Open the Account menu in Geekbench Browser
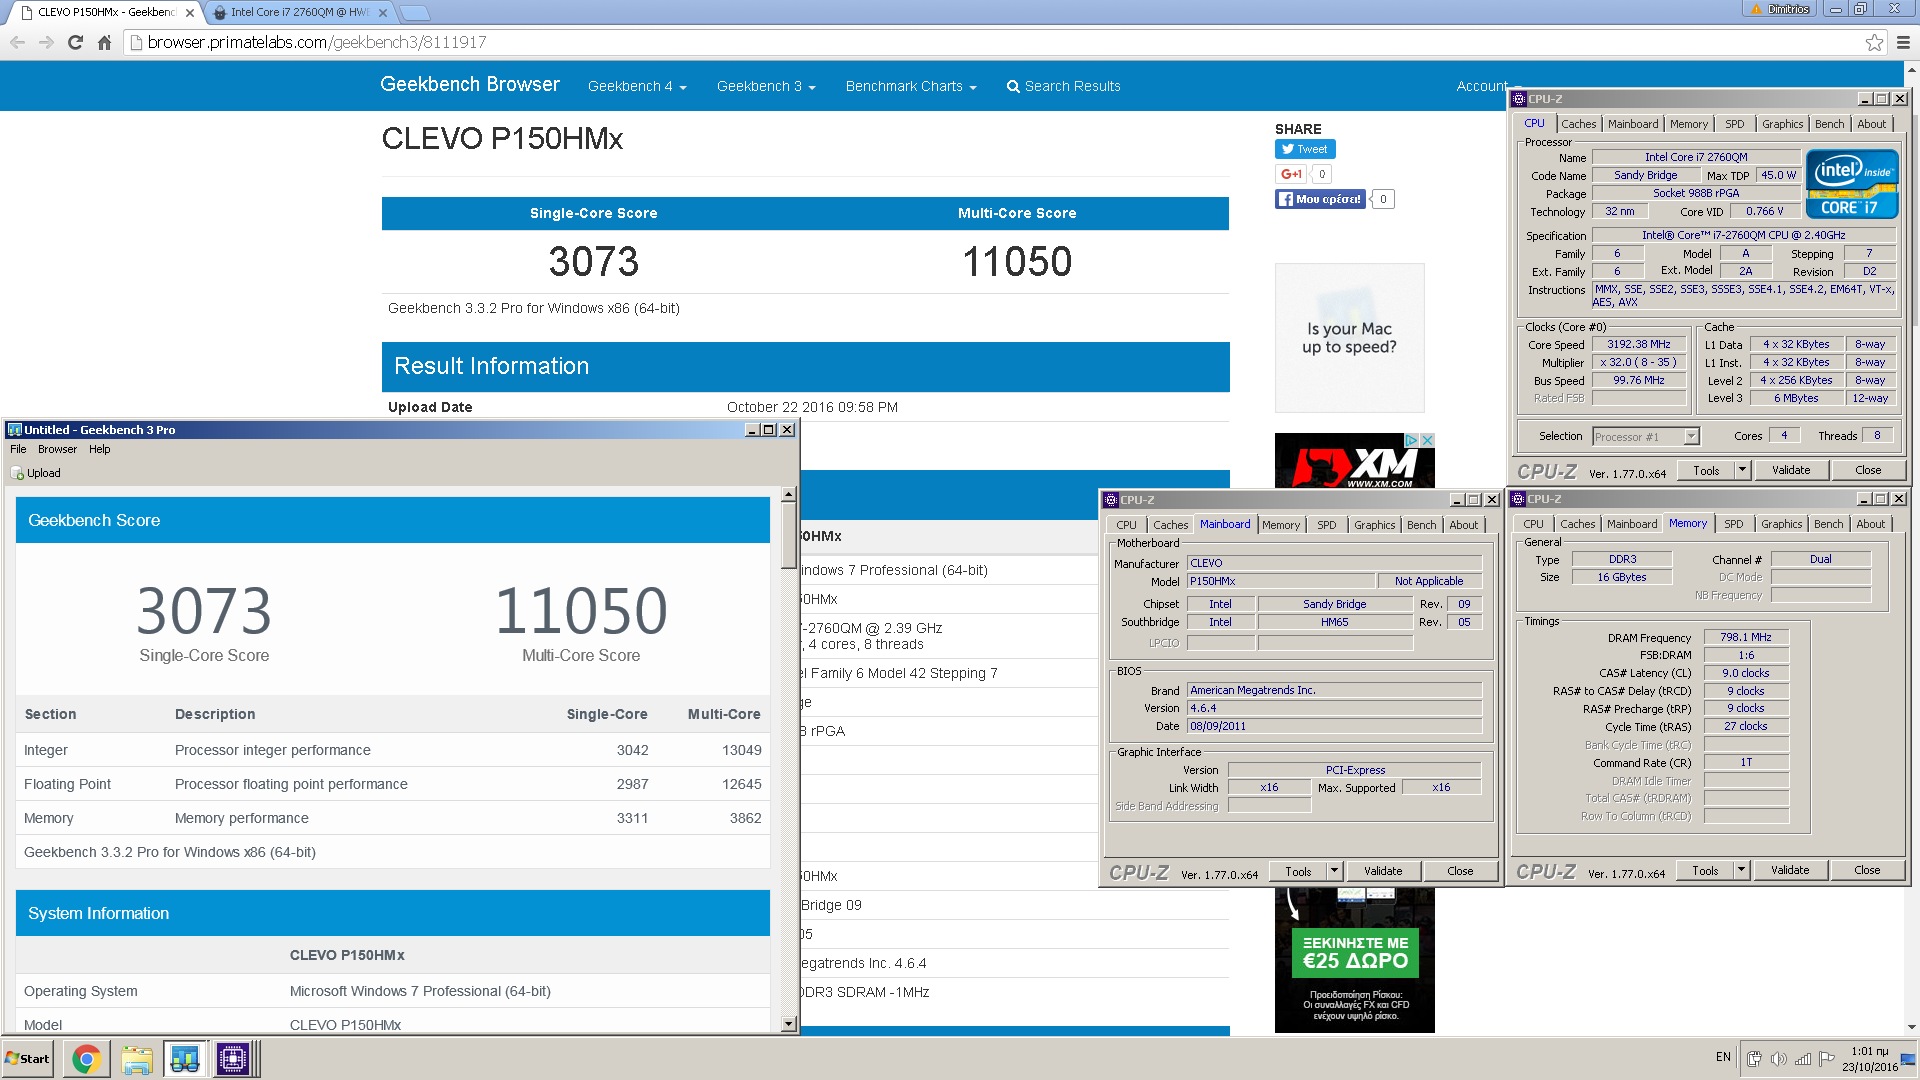The height and width of the screenshot is (1080, 1920). click(x=1483, y=86)
